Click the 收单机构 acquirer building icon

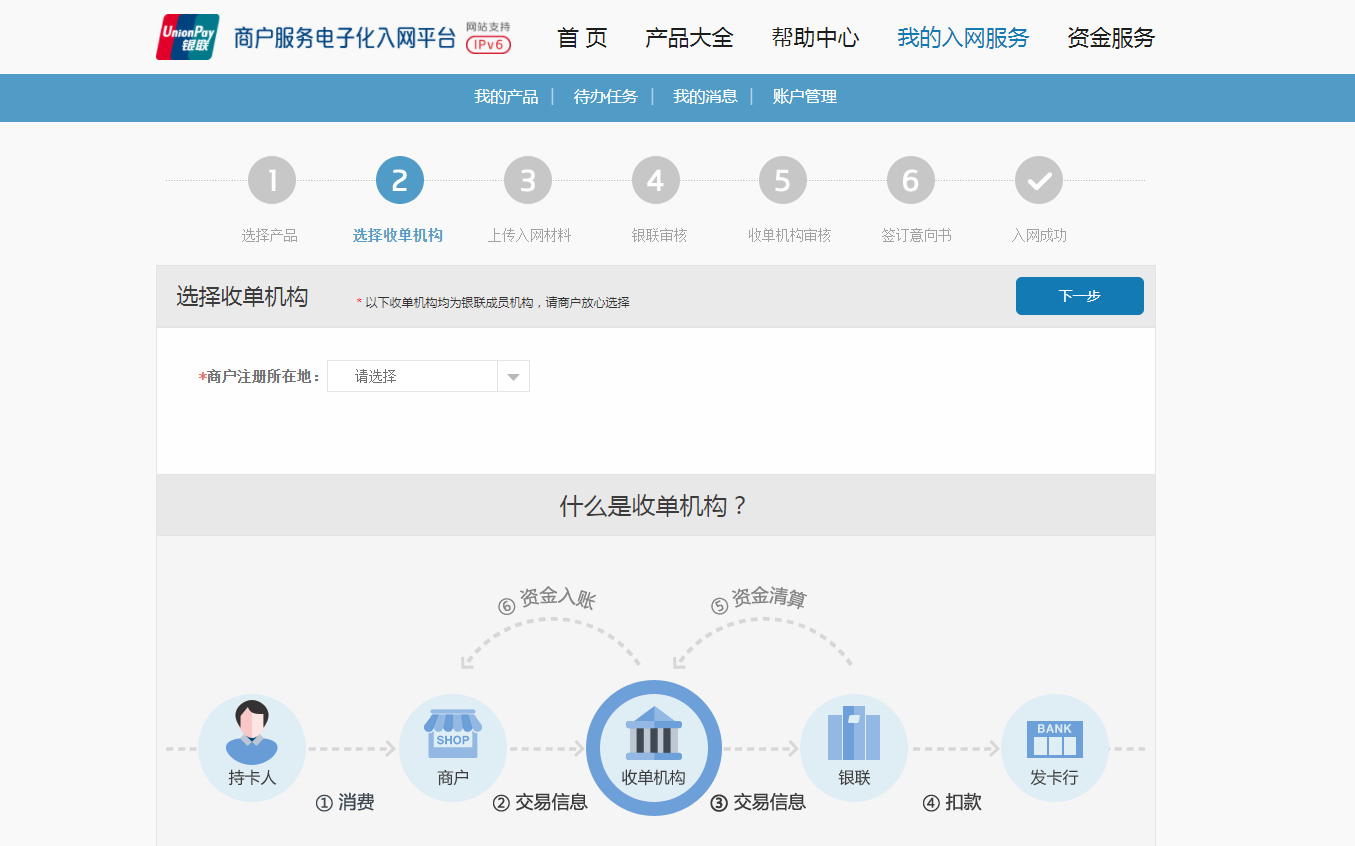point(654,732)
